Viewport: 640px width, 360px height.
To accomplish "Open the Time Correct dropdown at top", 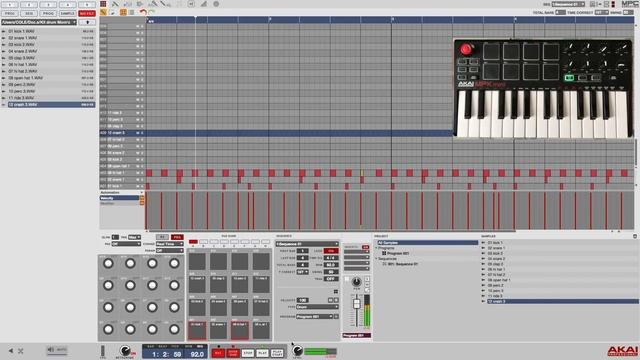I will pos(601,13).
